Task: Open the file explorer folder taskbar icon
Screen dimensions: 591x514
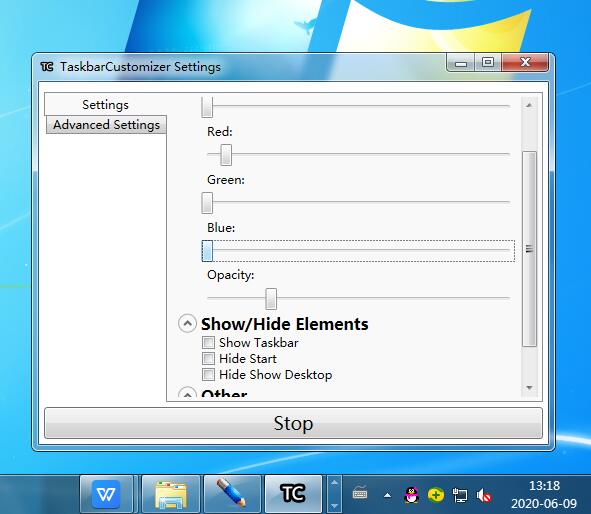Action: (x=171, y=494)
